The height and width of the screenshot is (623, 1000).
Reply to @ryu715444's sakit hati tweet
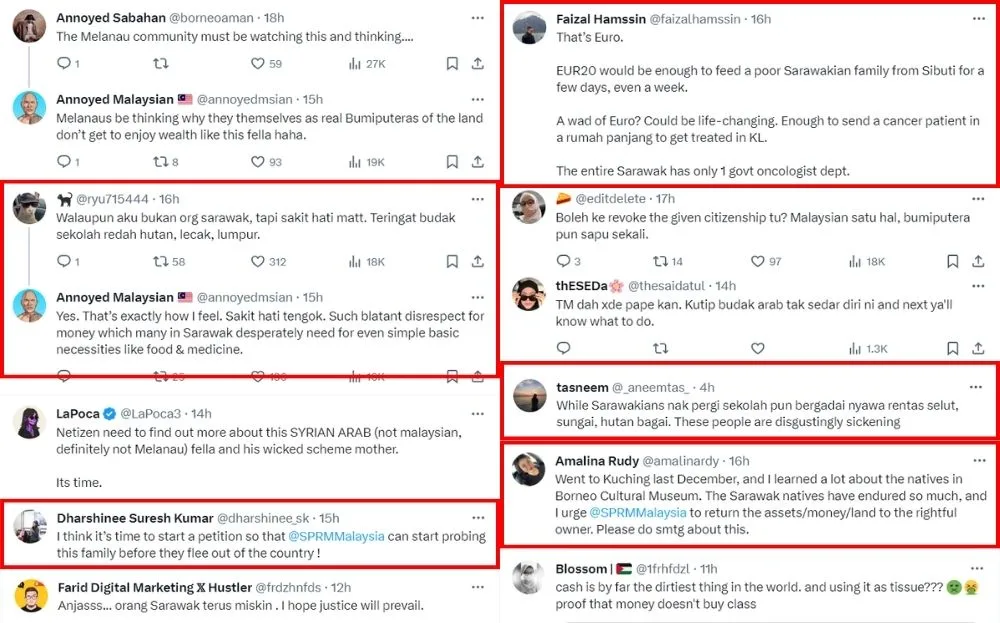pos(64,262)
